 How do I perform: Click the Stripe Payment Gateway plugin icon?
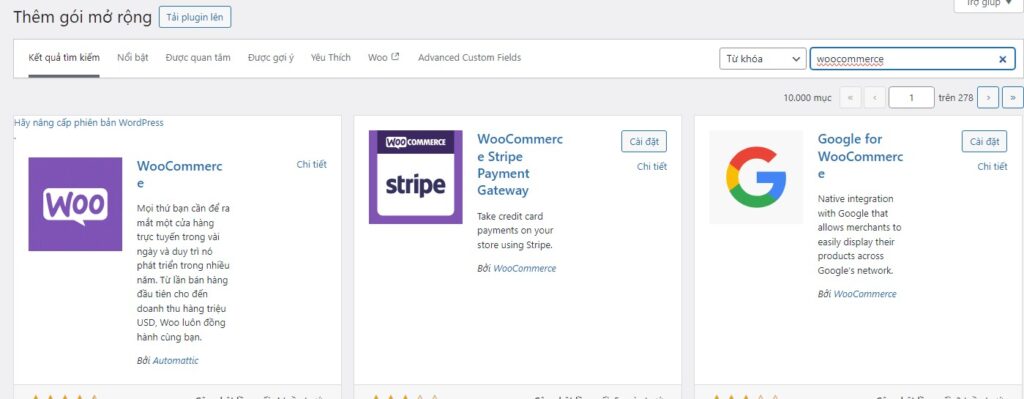point(415,177)
